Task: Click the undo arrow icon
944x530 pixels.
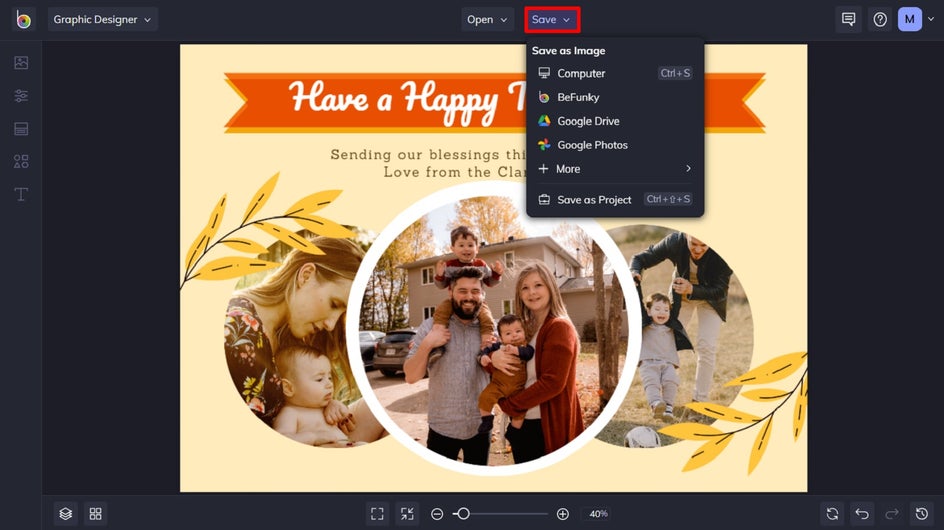Action: pyautogui.click(x=862, y=514)
